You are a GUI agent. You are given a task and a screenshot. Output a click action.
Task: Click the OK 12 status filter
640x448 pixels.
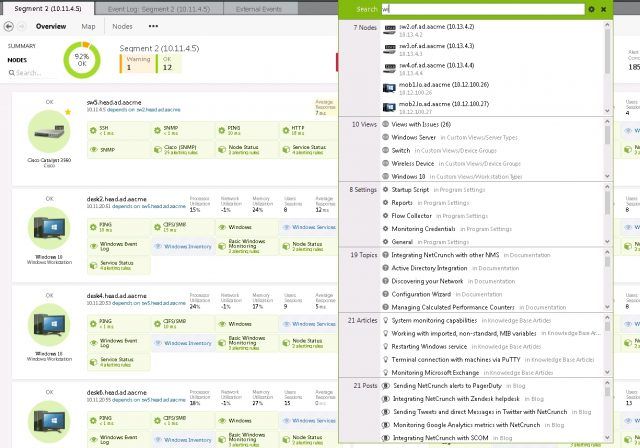[168, 64]
